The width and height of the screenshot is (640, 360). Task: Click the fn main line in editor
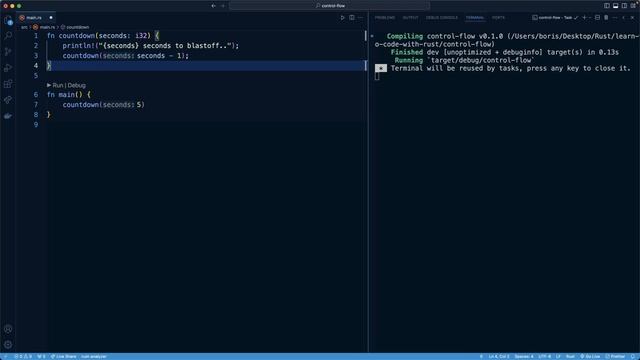point(69,95)
